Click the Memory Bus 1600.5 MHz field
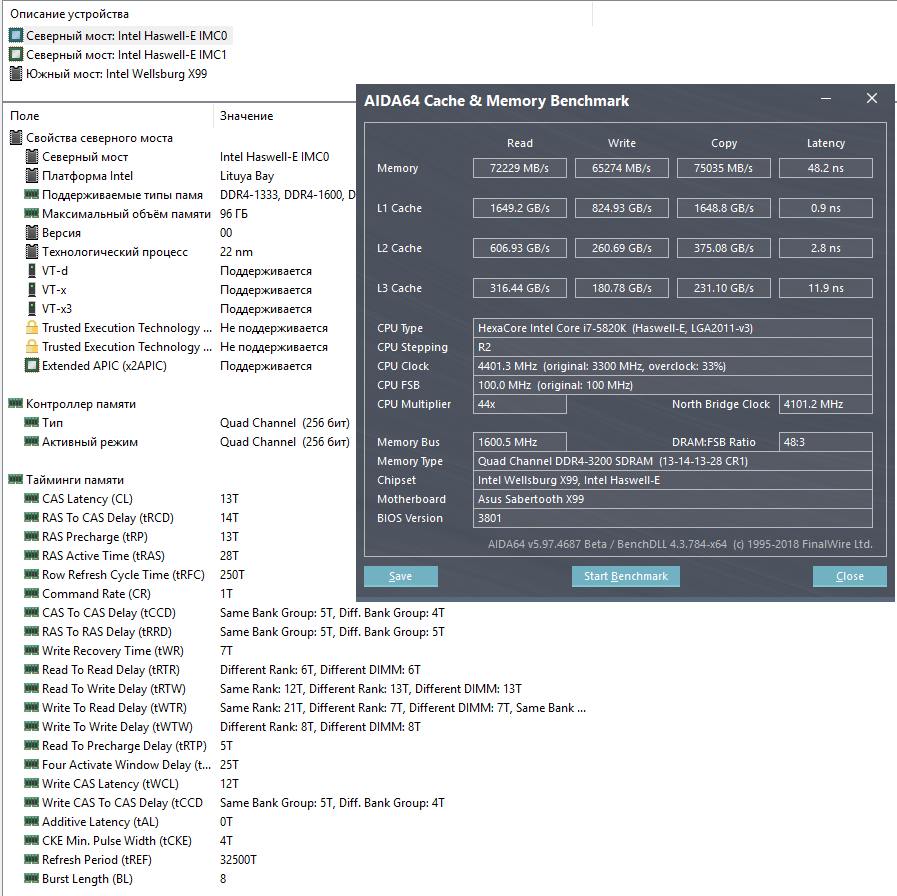 (x=519, y=442)
